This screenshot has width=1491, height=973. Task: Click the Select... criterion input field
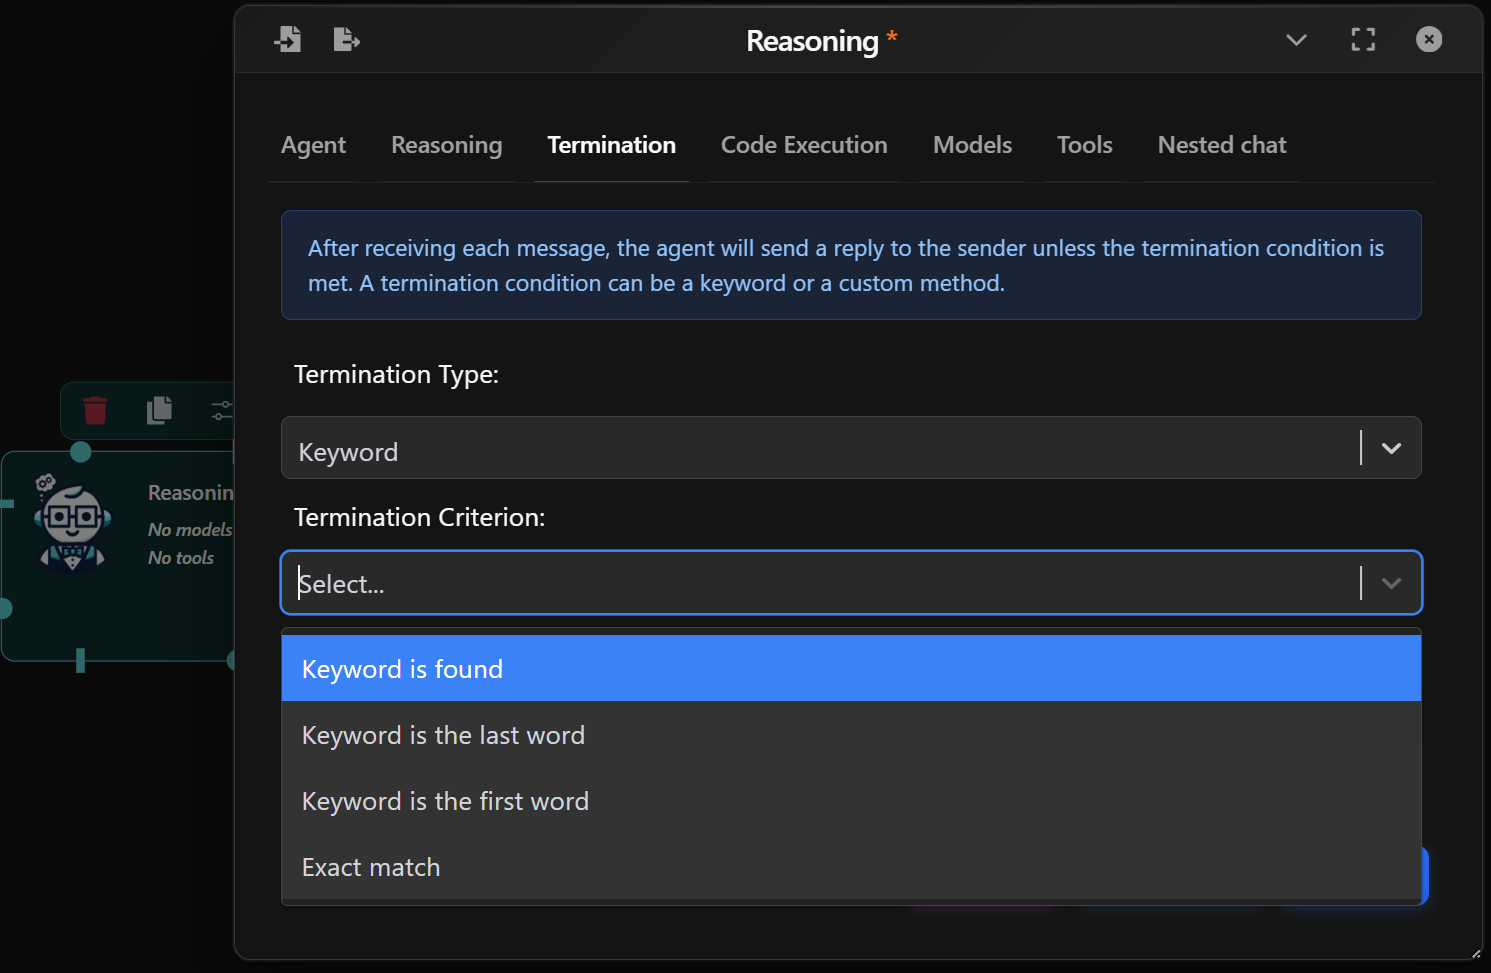point(700,582)
